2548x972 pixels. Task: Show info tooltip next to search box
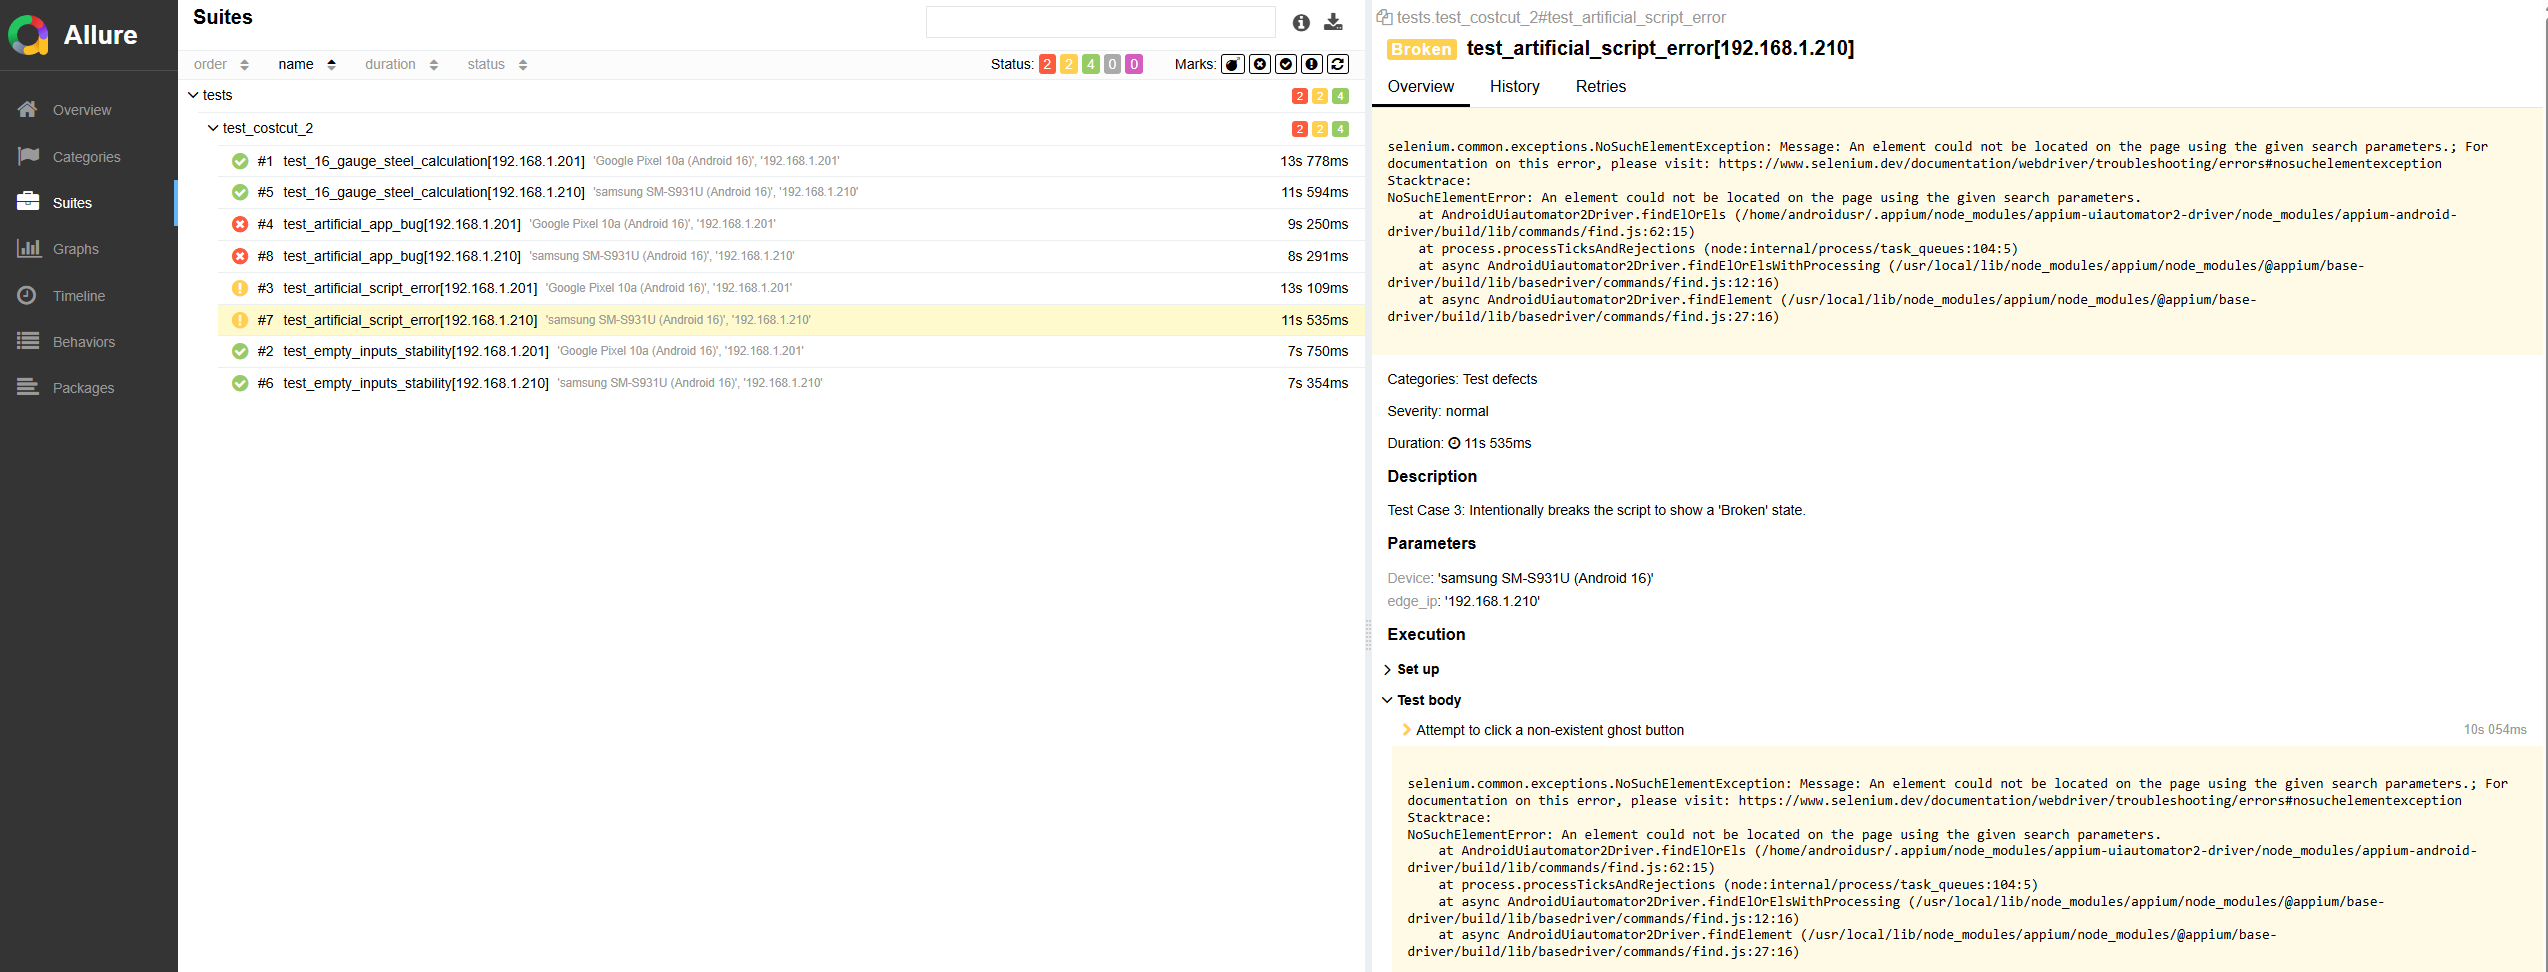(x=1301, y=22)
